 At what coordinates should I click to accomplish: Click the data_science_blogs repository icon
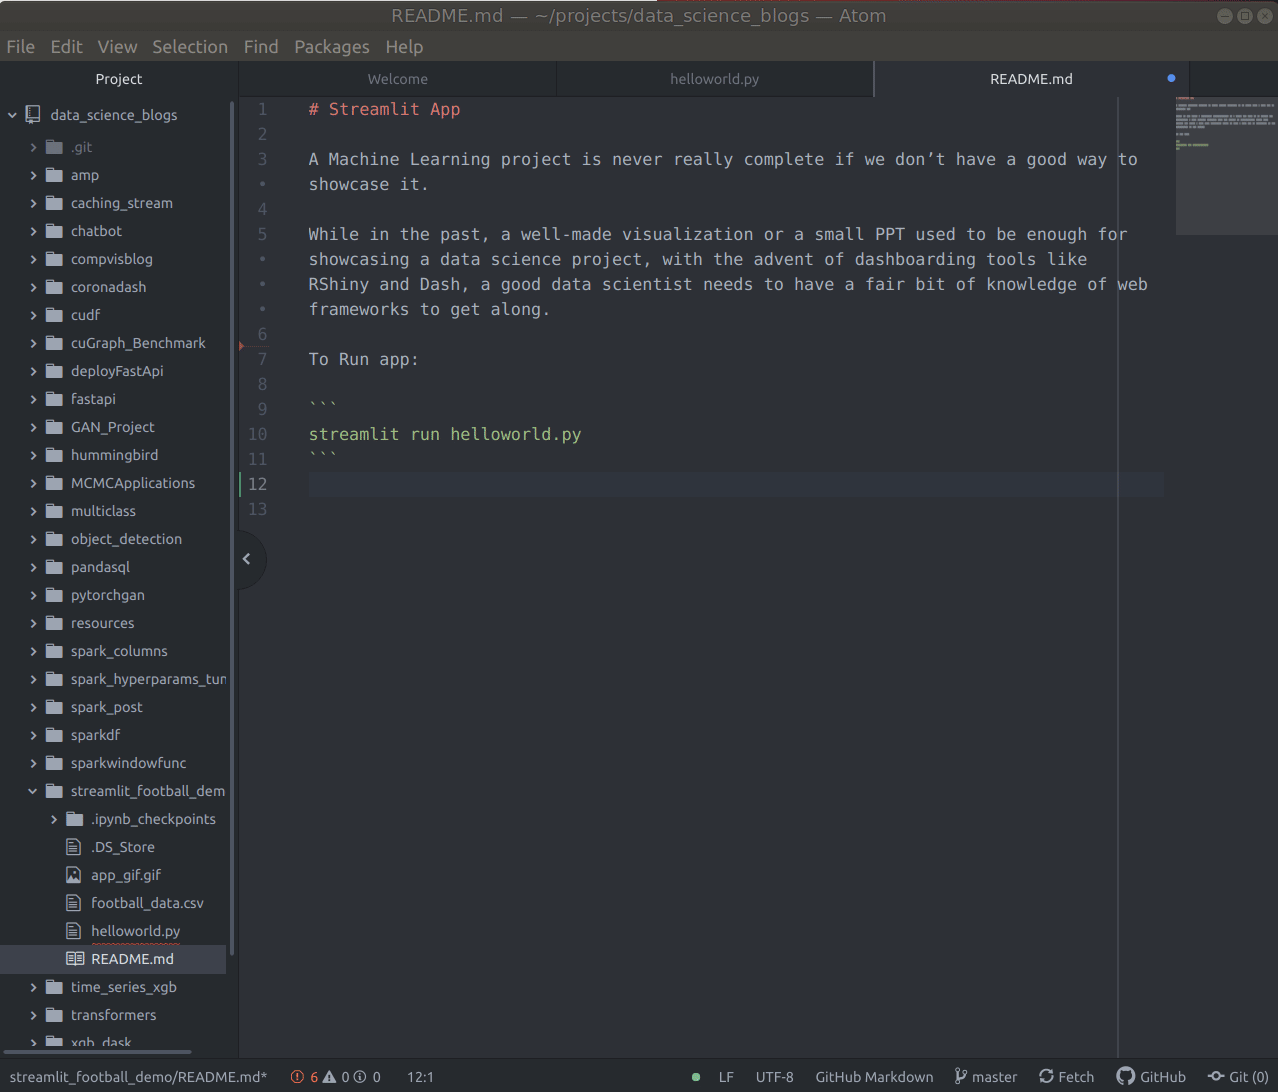pyautogui.click(x=33, y=115)
